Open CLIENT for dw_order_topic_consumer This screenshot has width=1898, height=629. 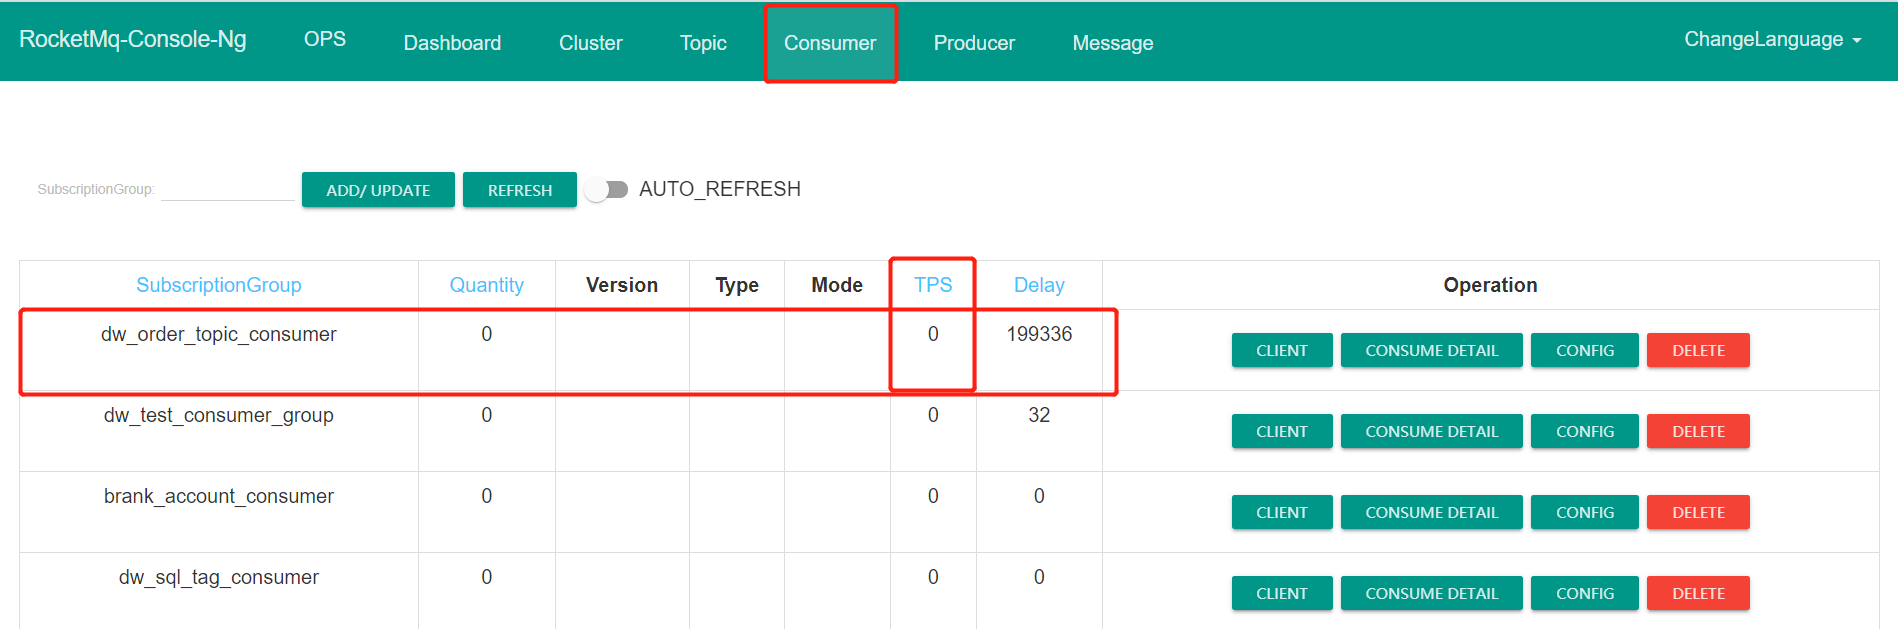coord(1281,350)
